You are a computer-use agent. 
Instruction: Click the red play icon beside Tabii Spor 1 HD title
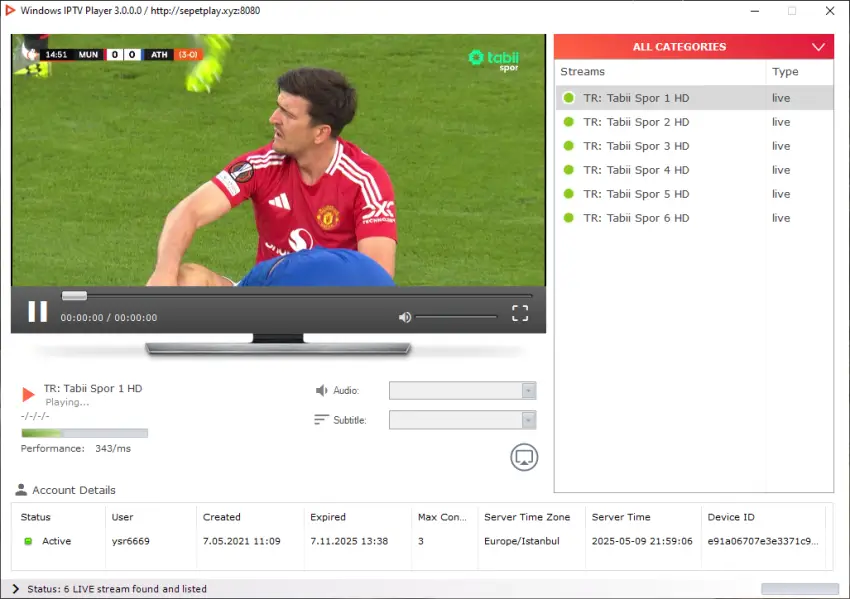click(28, 394)
